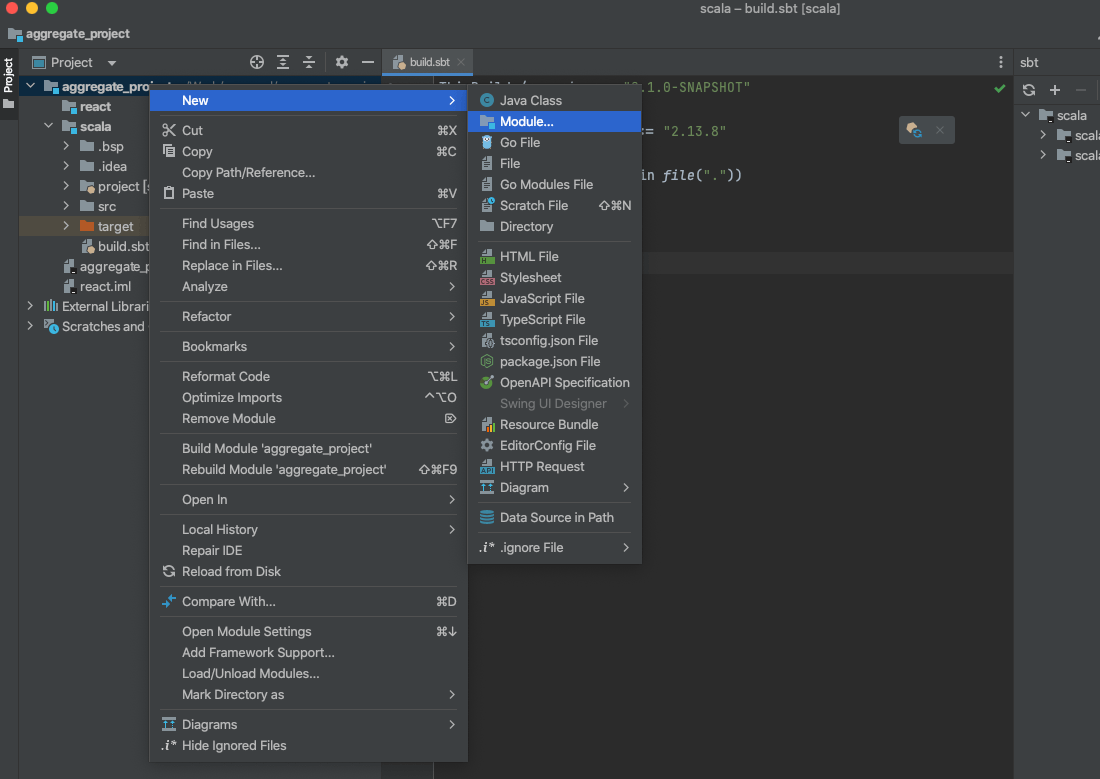The width and height of the screenshot is (1100, 779).
Task: Create a new Java Class
Action: pos(555,100)
